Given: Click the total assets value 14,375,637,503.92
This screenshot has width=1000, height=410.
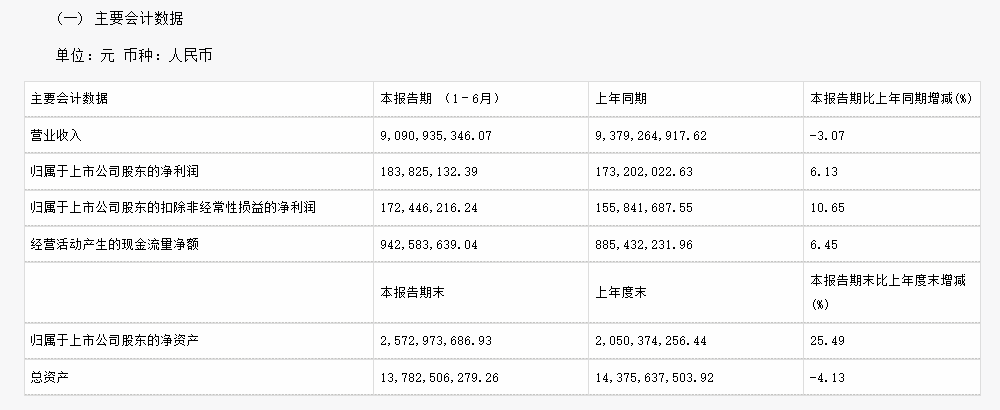Looking at the screenshot, I should [x=655, y=377].
